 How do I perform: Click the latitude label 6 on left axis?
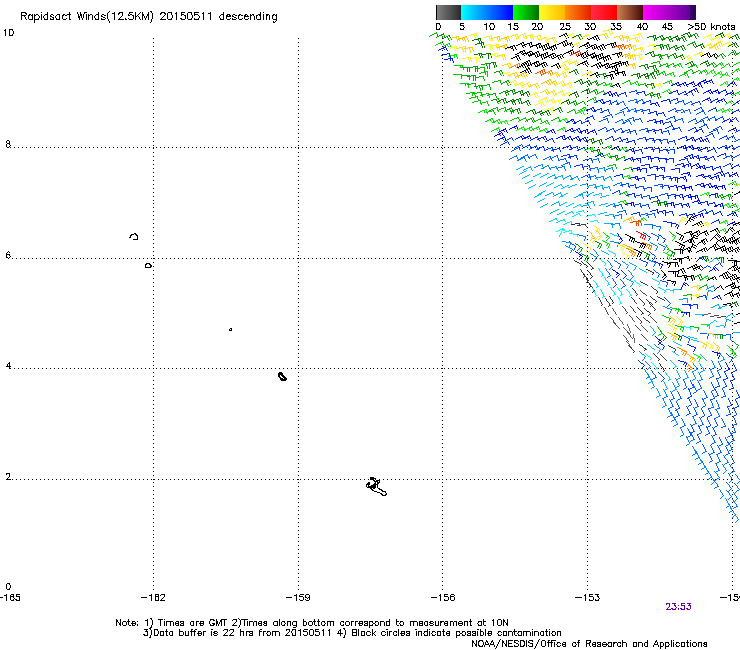(x=8, y=255)
